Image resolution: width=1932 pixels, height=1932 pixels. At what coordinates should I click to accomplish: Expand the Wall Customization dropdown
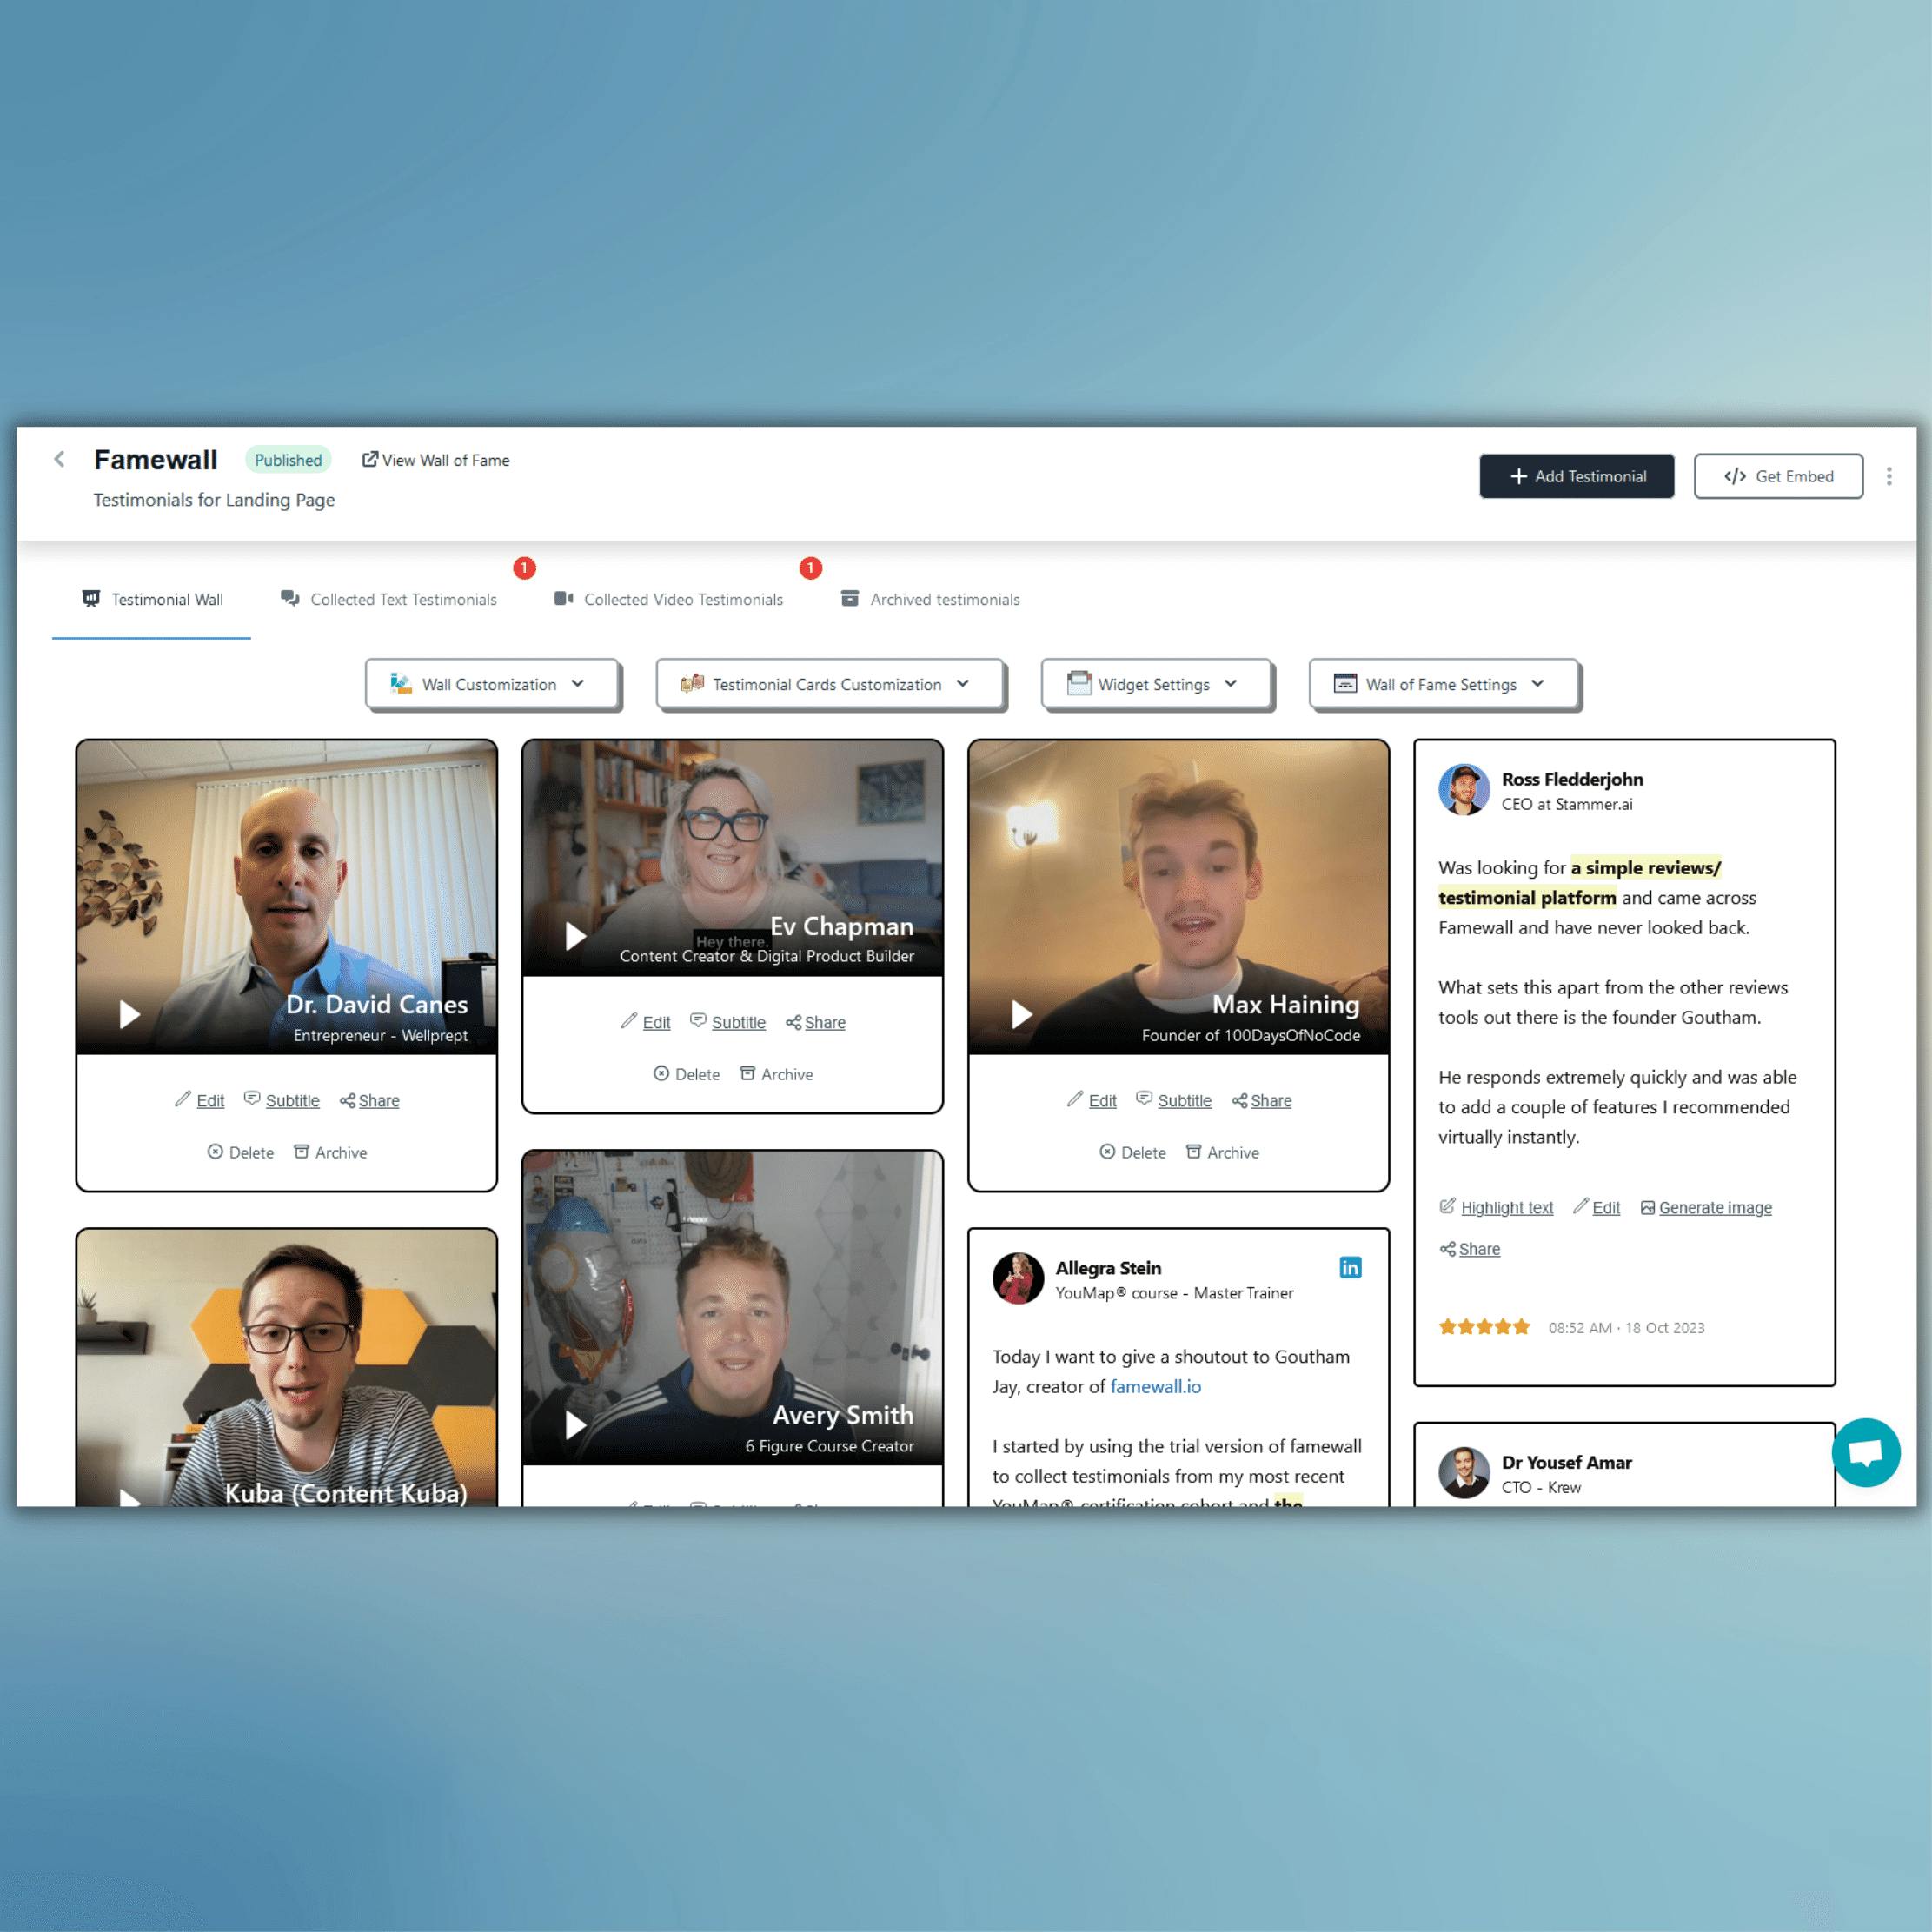pos(492,685)
